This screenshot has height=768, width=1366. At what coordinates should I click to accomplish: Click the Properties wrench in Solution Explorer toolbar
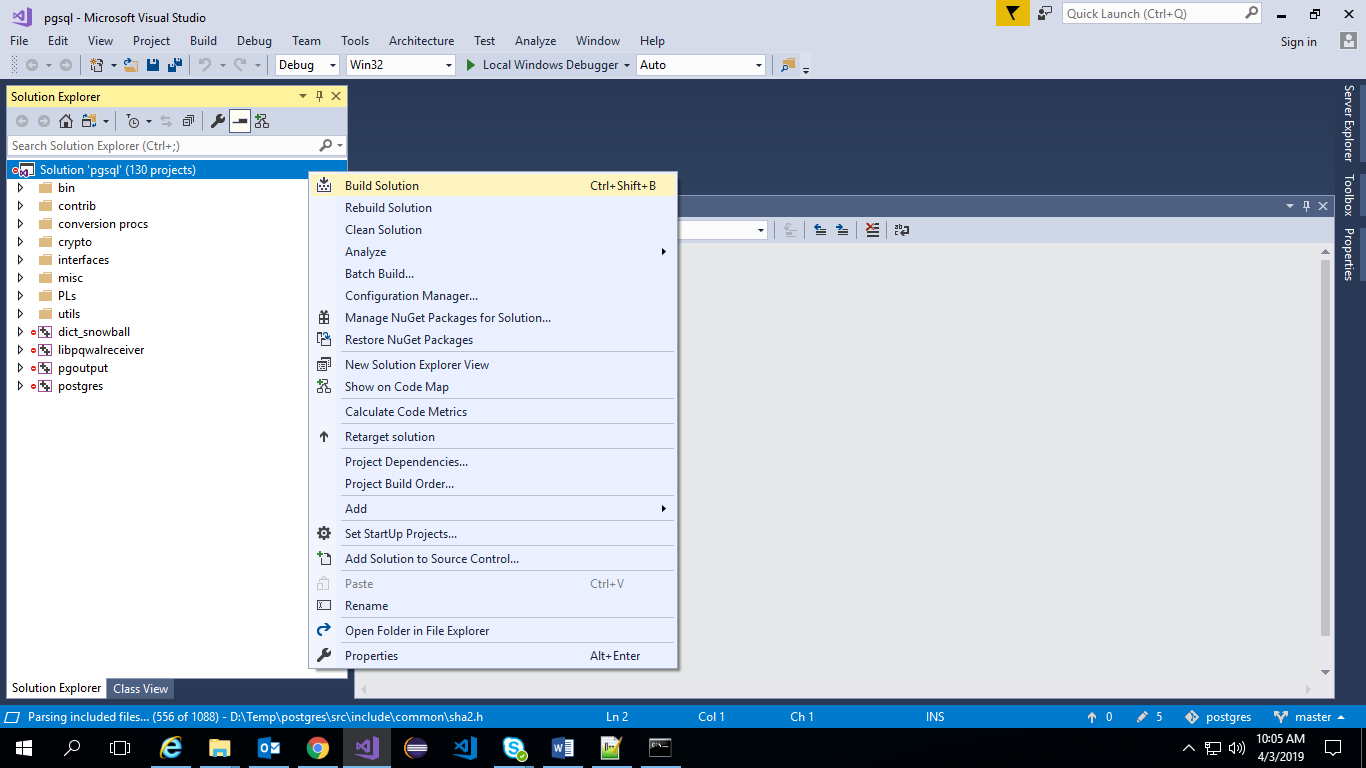[x=217, y=121]
